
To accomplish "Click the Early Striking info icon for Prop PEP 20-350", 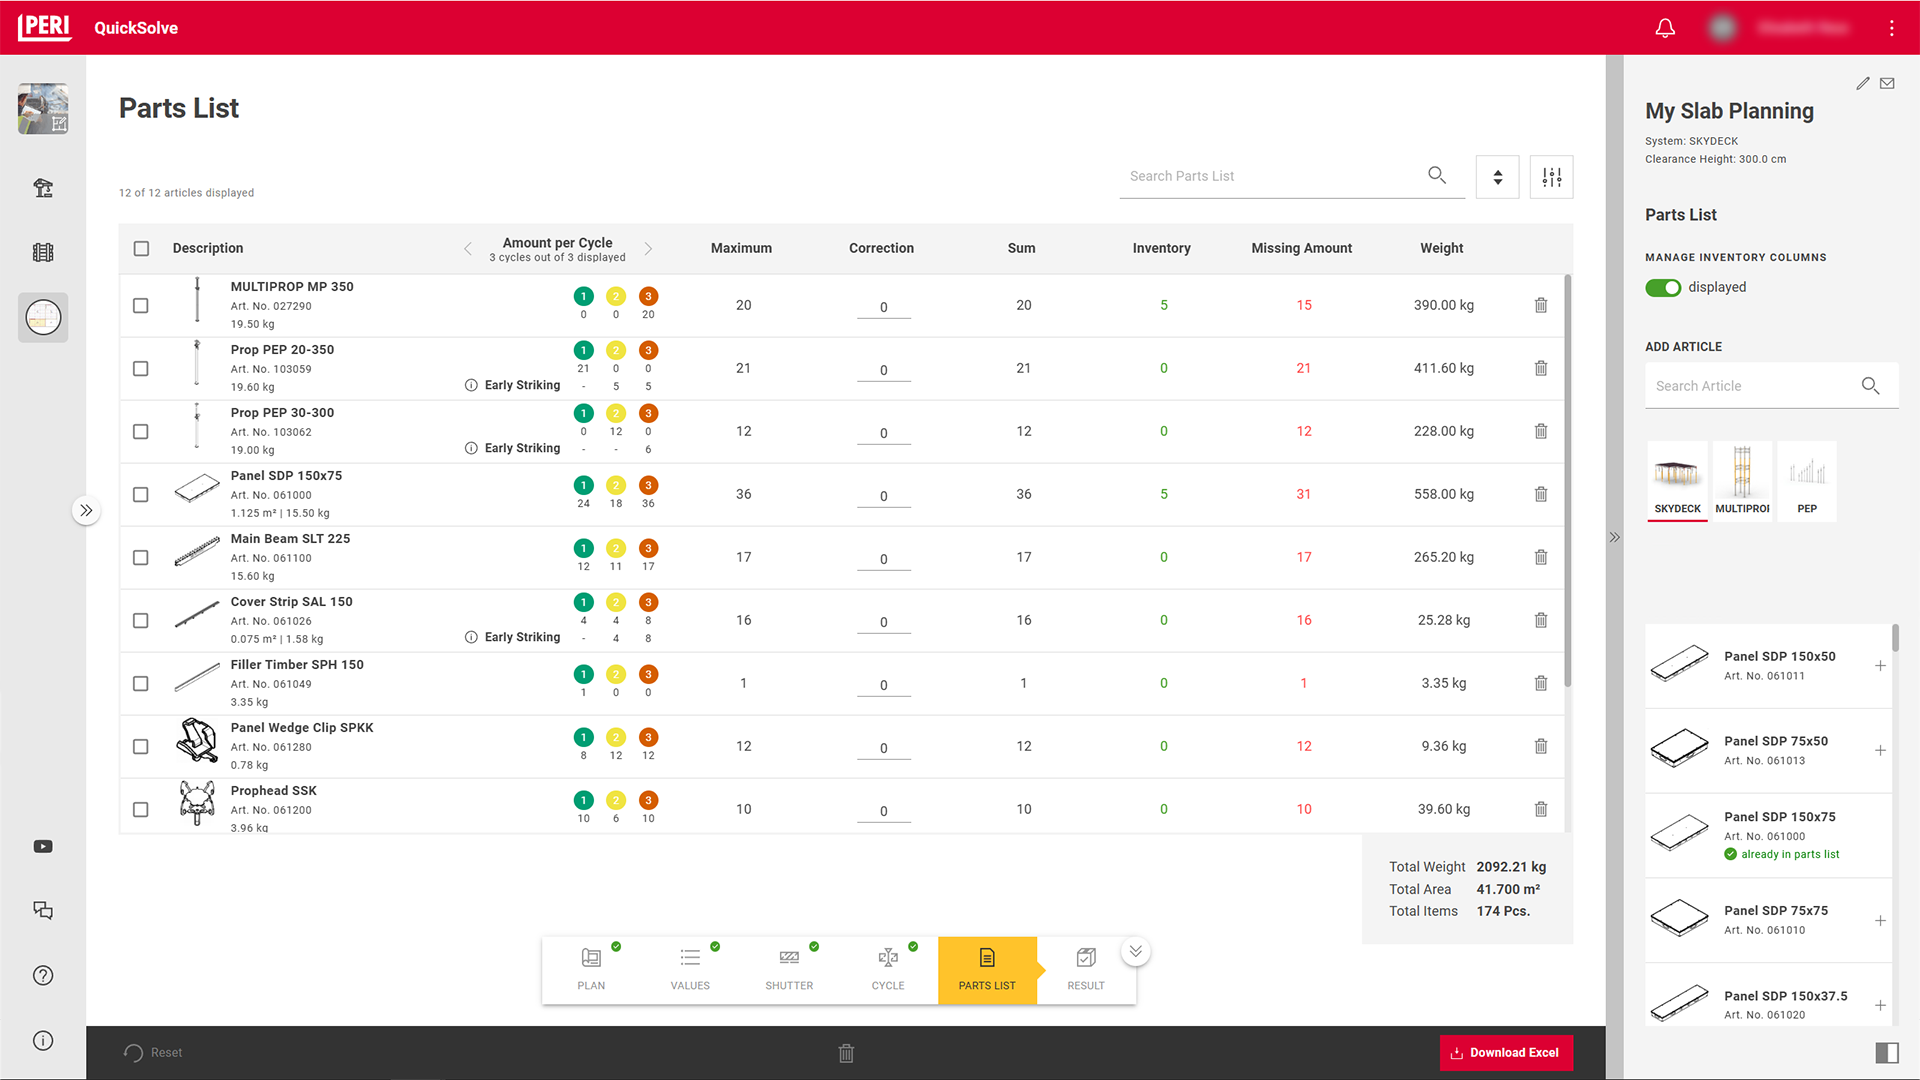I will click(471, 385).
